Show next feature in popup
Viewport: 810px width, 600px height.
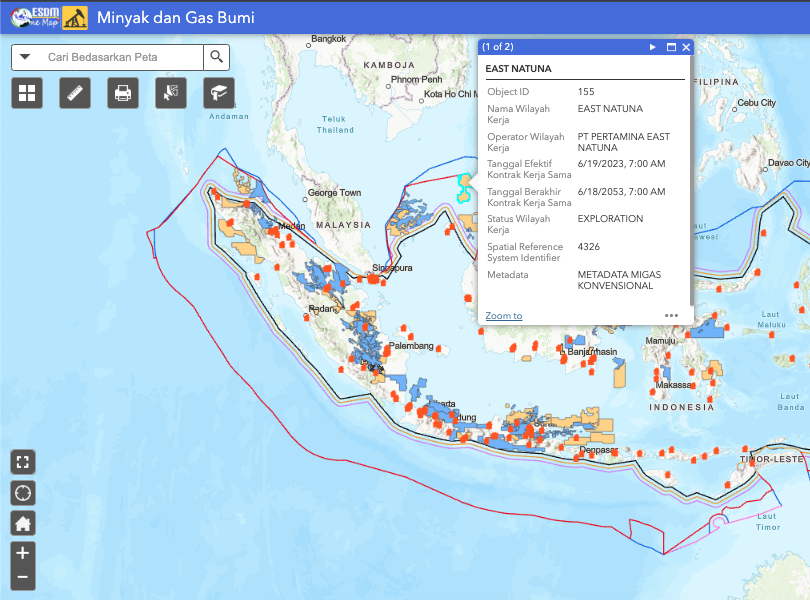[x=652, y=47]
